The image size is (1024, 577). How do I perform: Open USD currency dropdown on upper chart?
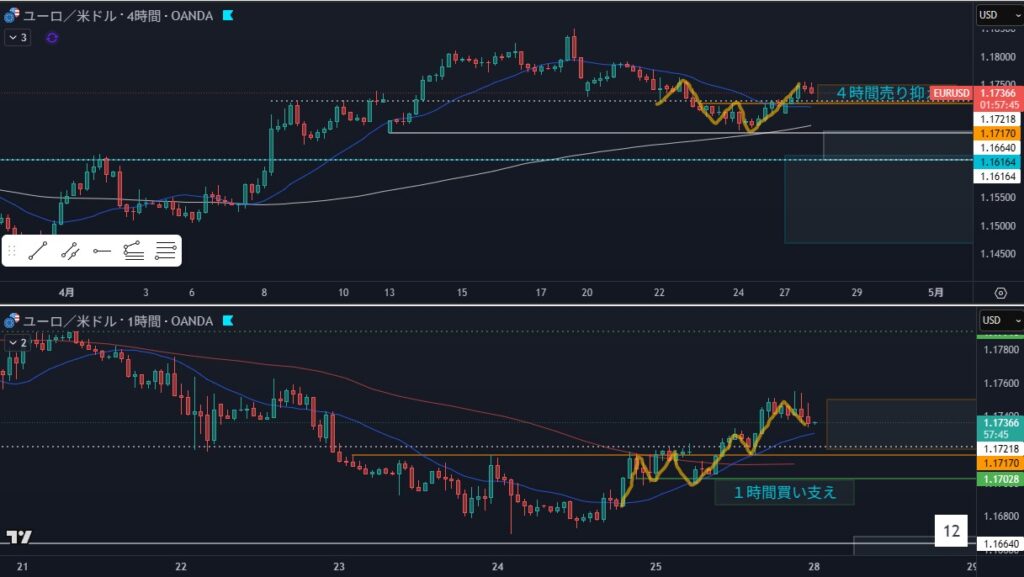click(993, 15)
